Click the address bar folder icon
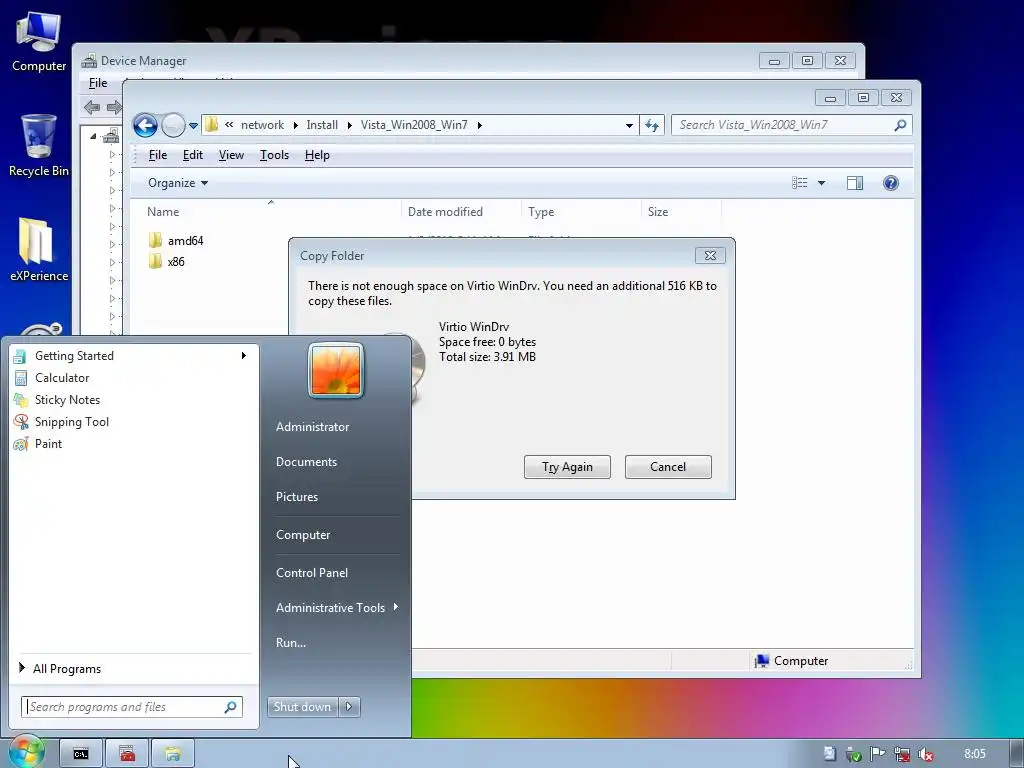This screenshot has width=1024, height=768. pos(212,125)
